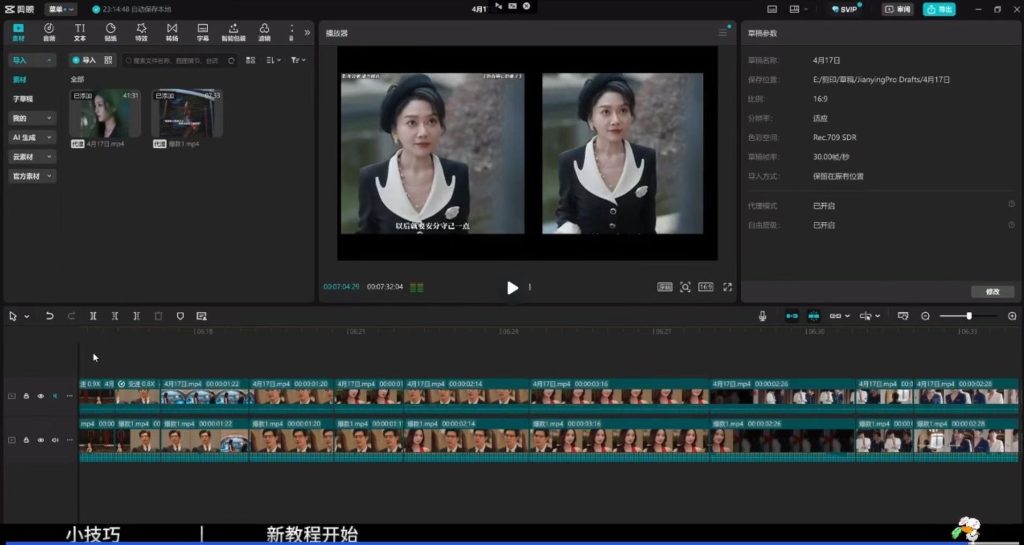Open the 转场 transitions tab

tap(172, 32)
